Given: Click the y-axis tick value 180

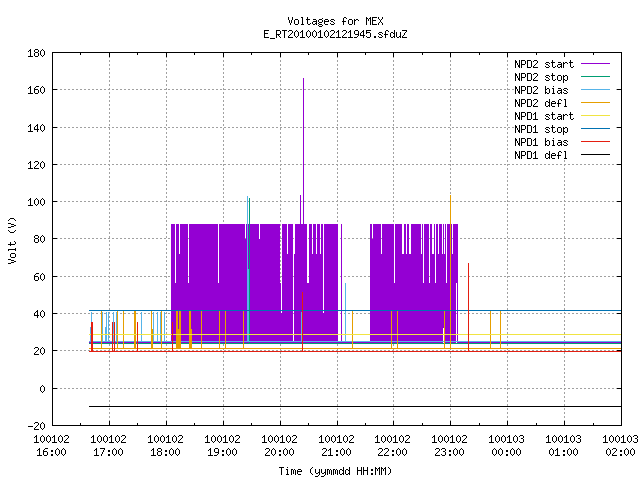Looking at the screenshot, I should coord(36,53).
